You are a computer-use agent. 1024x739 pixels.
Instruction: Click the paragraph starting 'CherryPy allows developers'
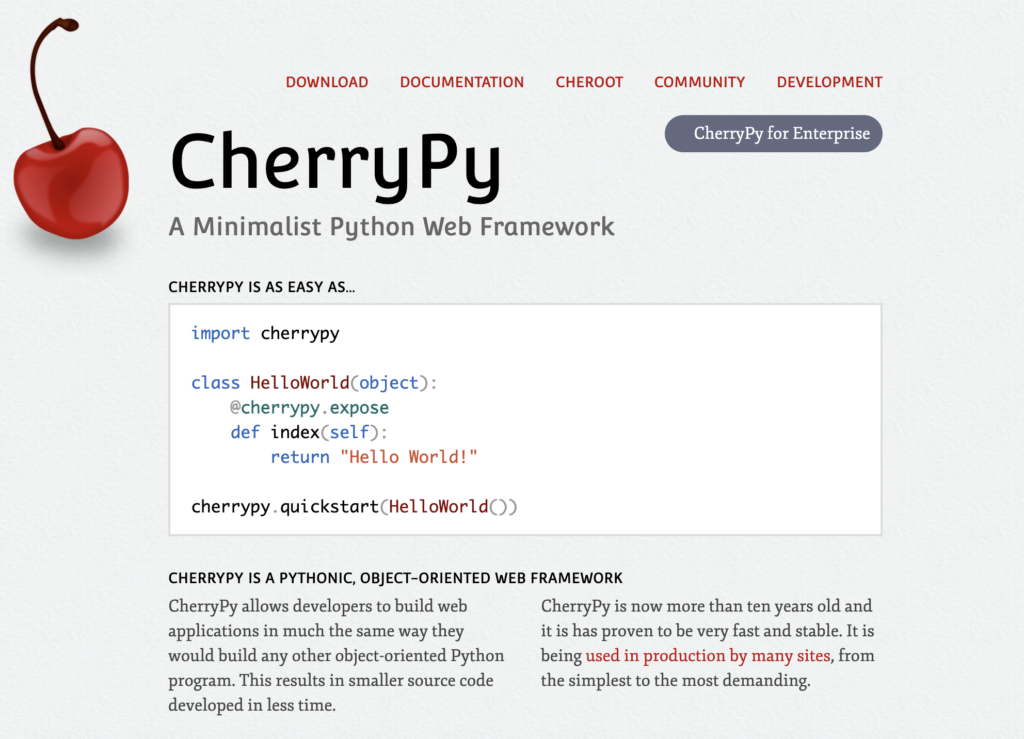point(336,655)
